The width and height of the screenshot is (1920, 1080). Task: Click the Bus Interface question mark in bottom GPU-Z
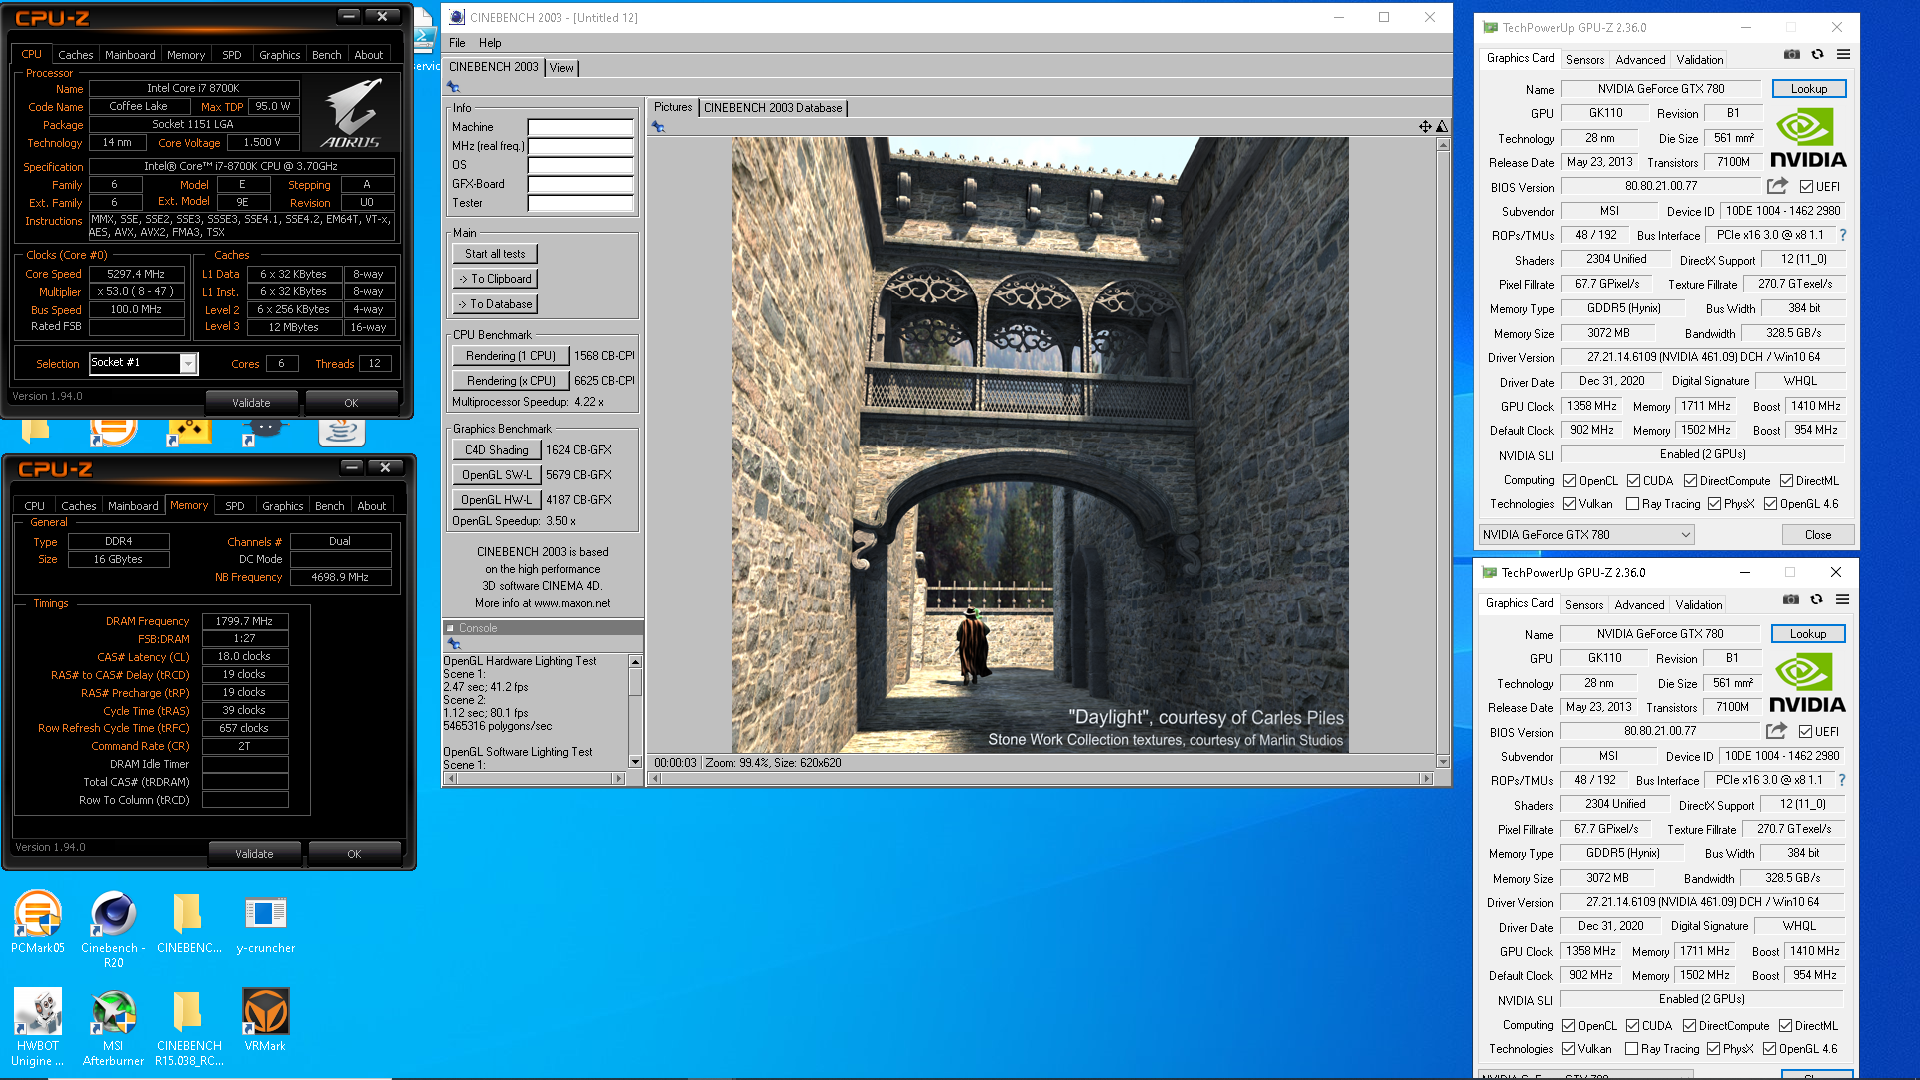pyautogui.click(x=1842, y=780)
